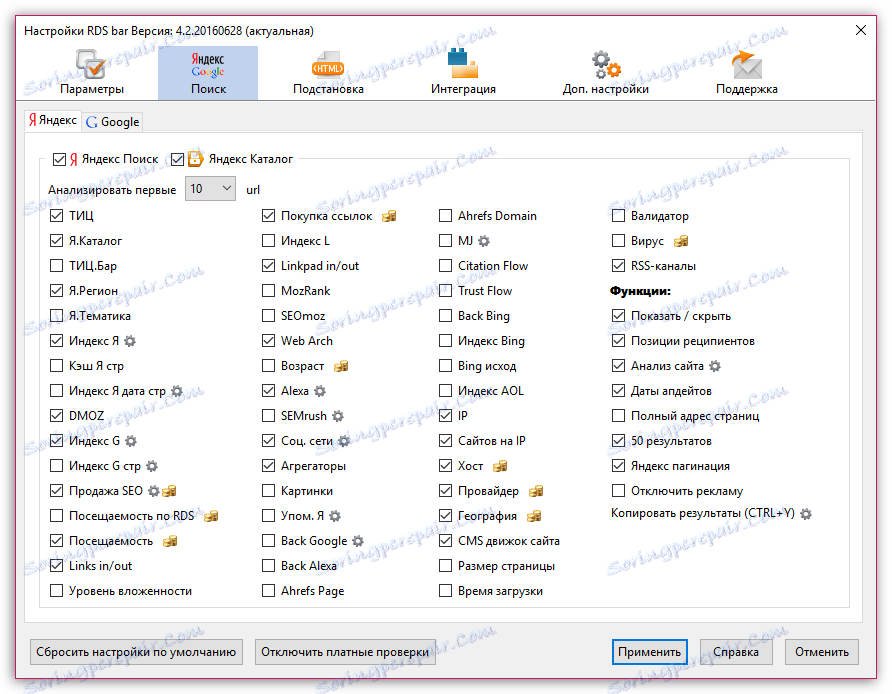Check the Ahrefs Domain option
892x694 pixels.
[445, 216]
